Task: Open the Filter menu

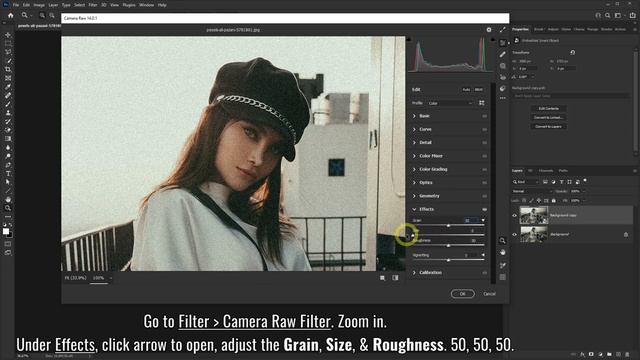Action: coord(93,5)
